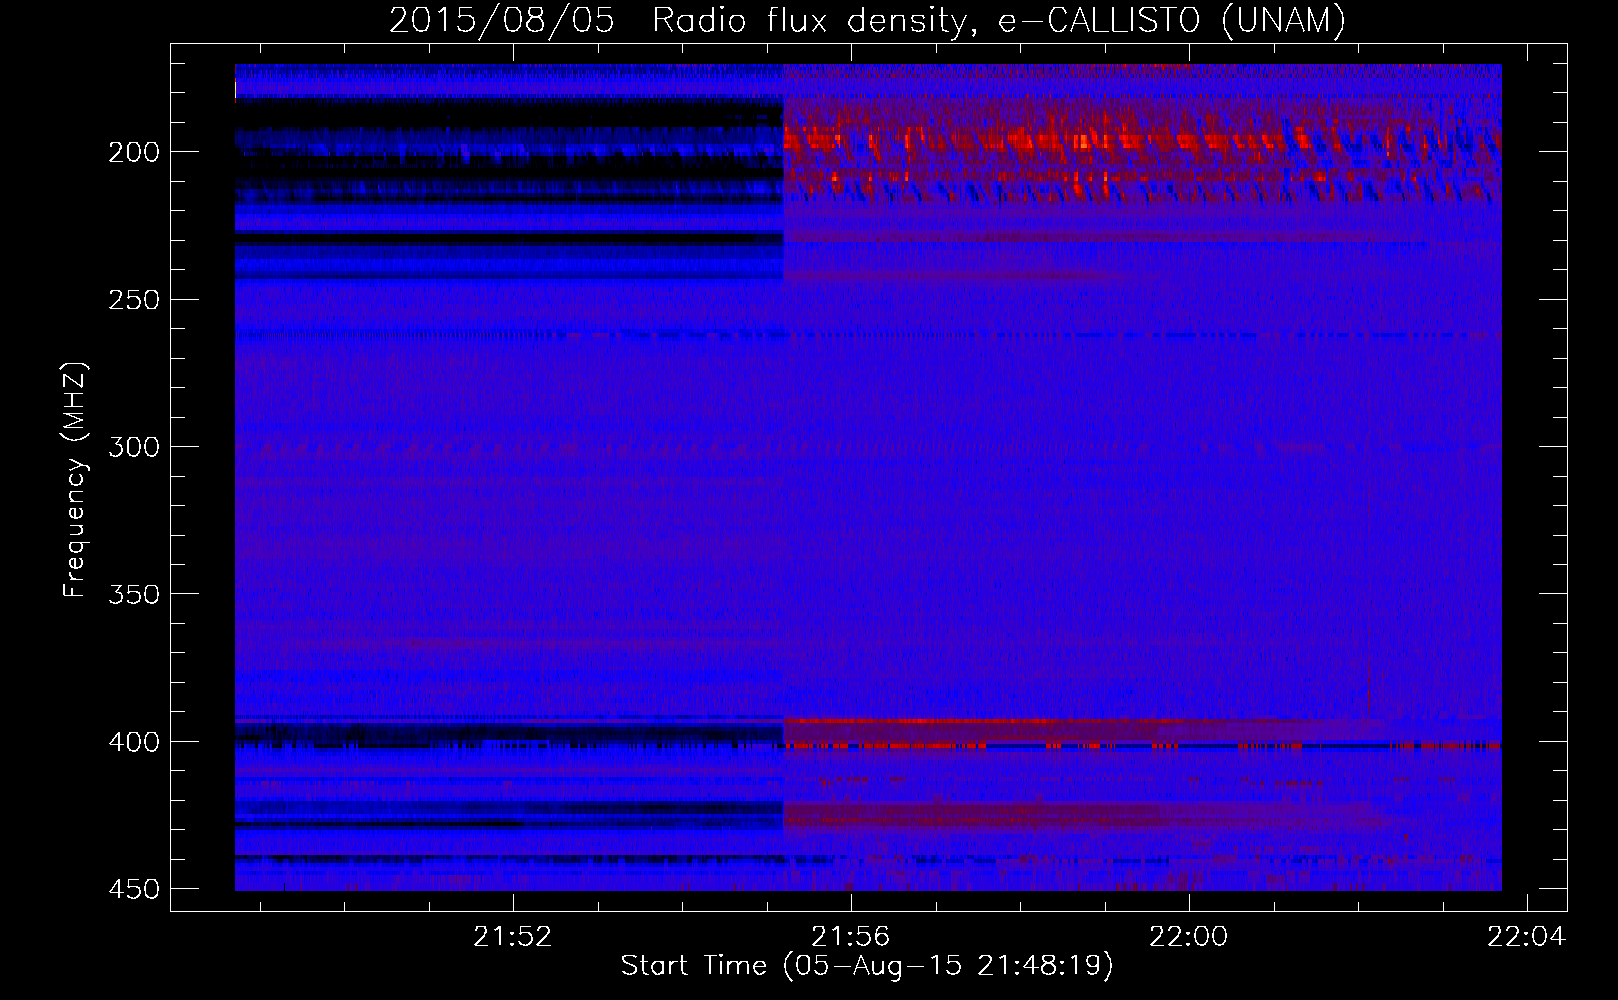Image resolution: width=1618 pixels, height=1000 pixels.
Task: Click the 250 frequency tick label
Action: (x=134, y=300)
